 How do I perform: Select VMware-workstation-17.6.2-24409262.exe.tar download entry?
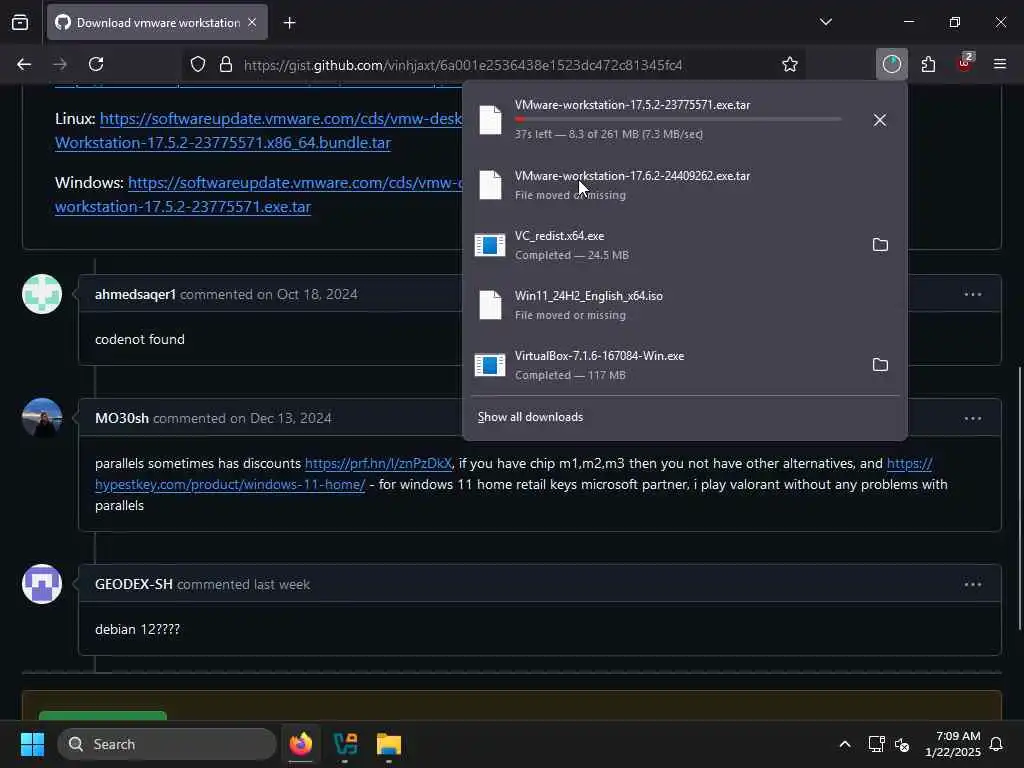(x=684, y=185)
